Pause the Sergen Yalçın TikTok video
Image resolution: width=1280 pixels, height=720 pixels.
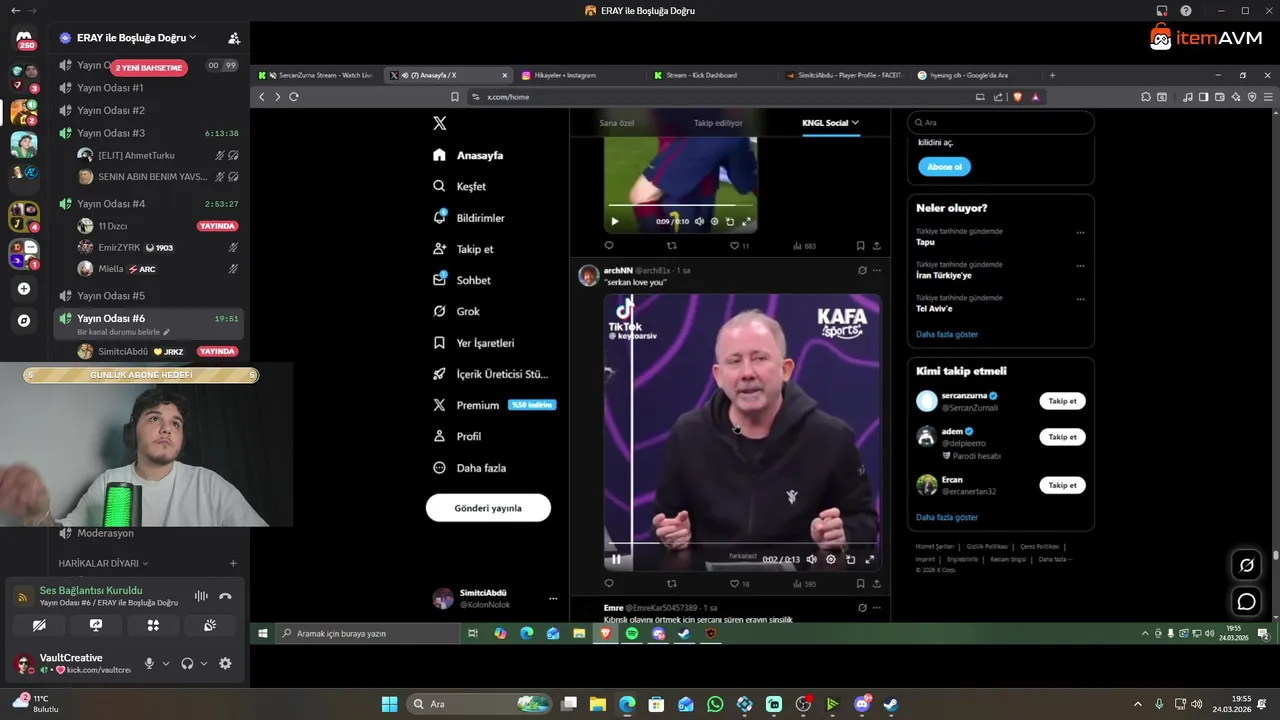click(x=616, y=560)
